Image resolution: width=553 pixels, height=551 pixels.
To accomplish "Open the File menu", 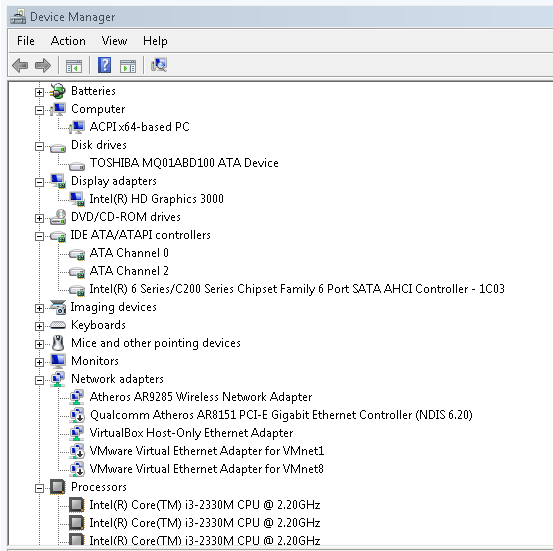I will 26,41.
